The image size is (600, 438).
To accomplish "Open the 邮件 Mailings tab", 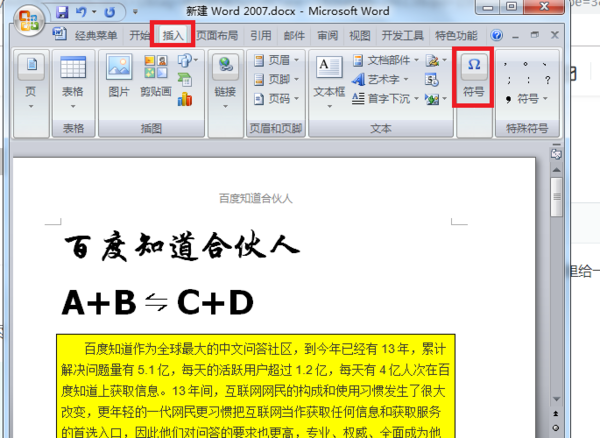I will [x=294, y=36].
